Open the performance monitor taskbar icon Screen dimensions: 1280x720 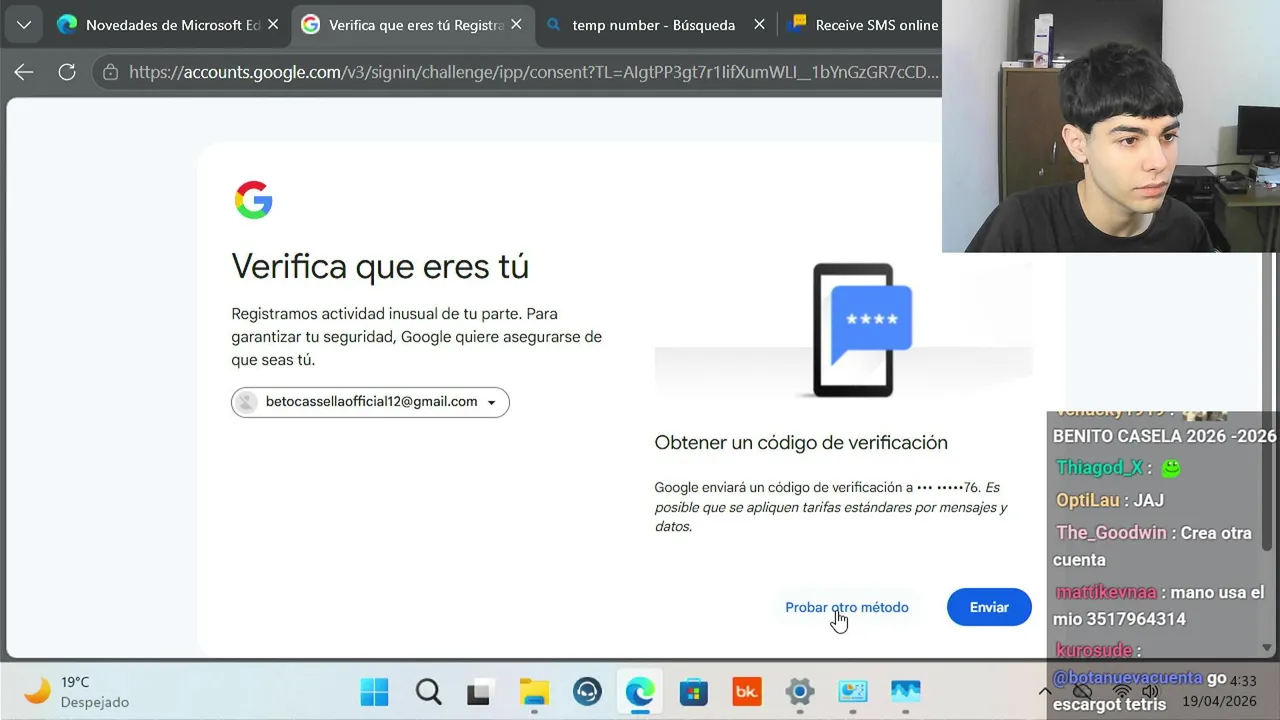click(905, 692)
